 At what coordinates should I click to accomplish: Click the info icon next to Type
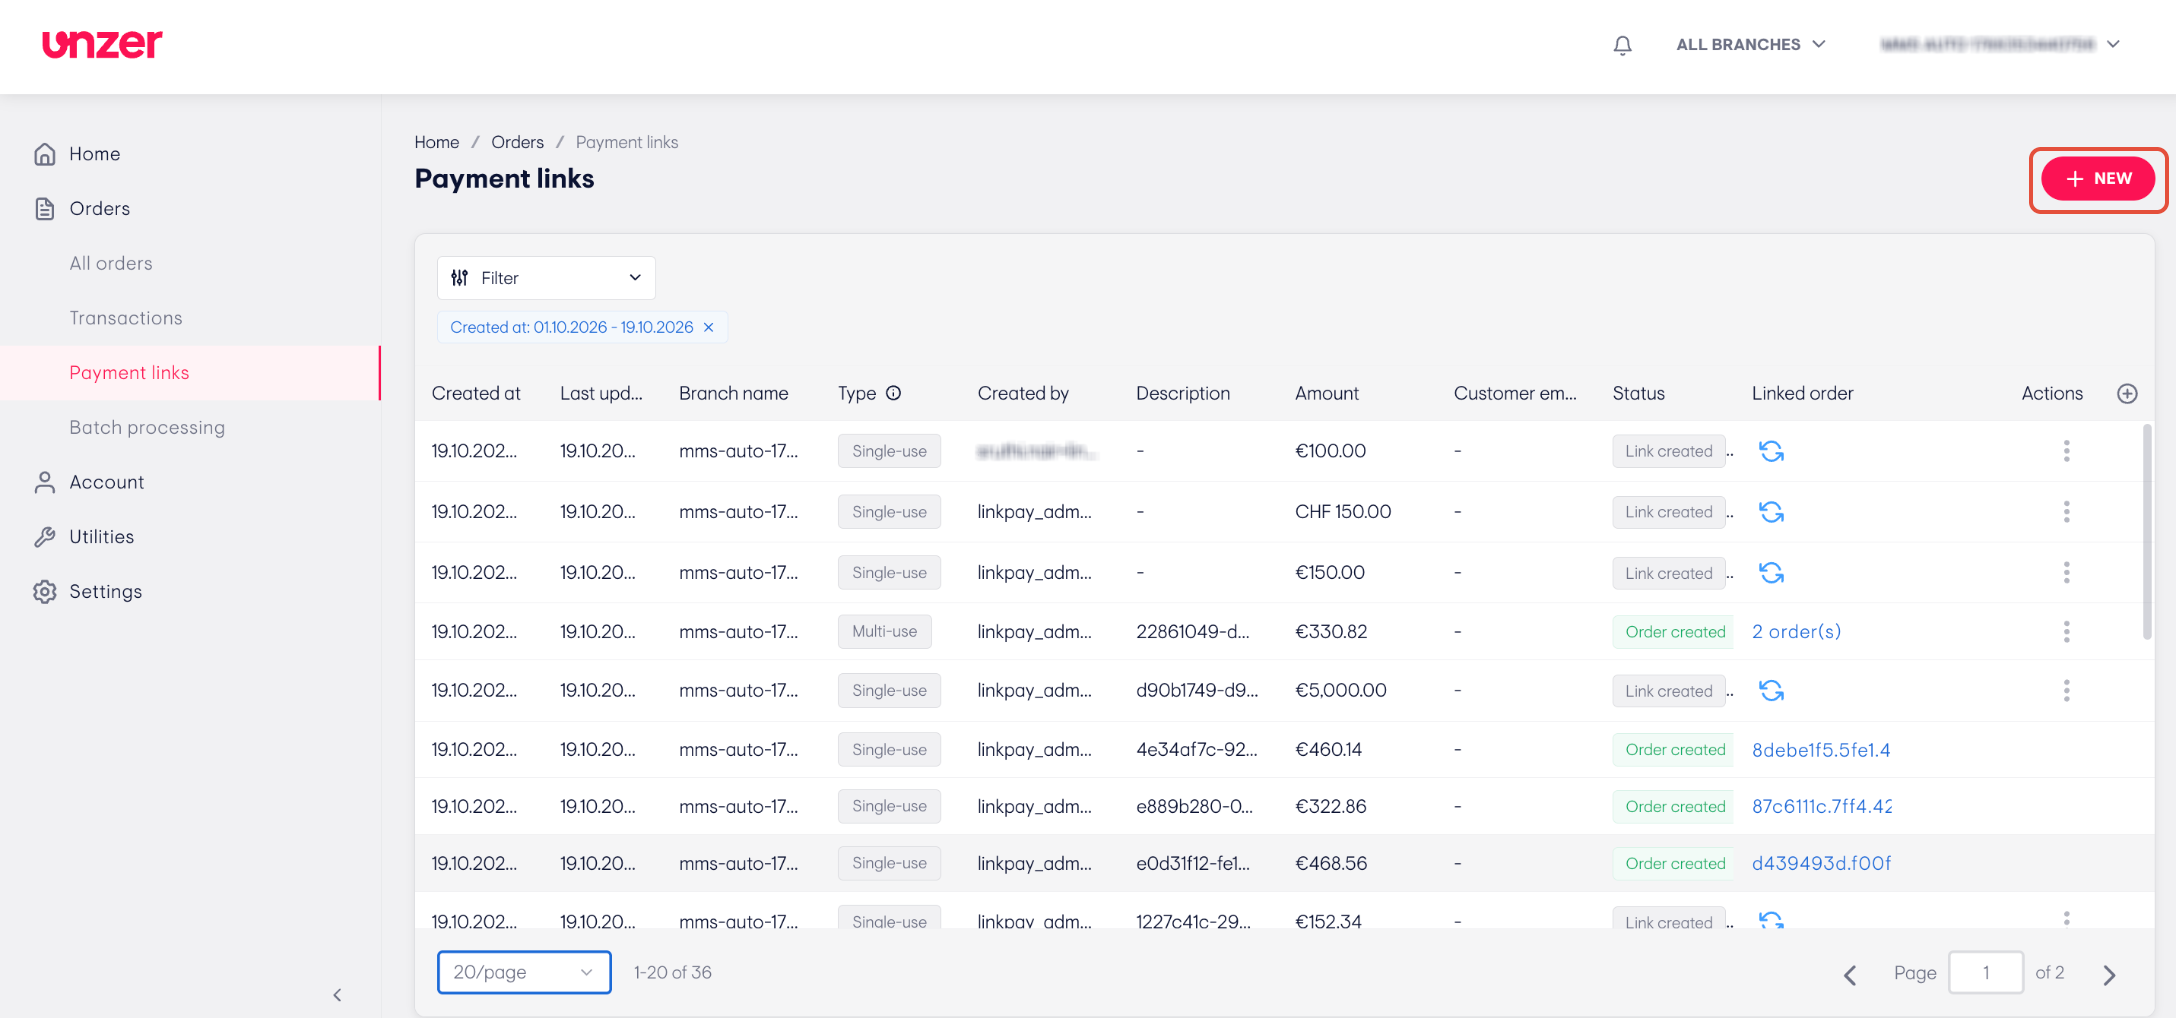coord(893,393)
